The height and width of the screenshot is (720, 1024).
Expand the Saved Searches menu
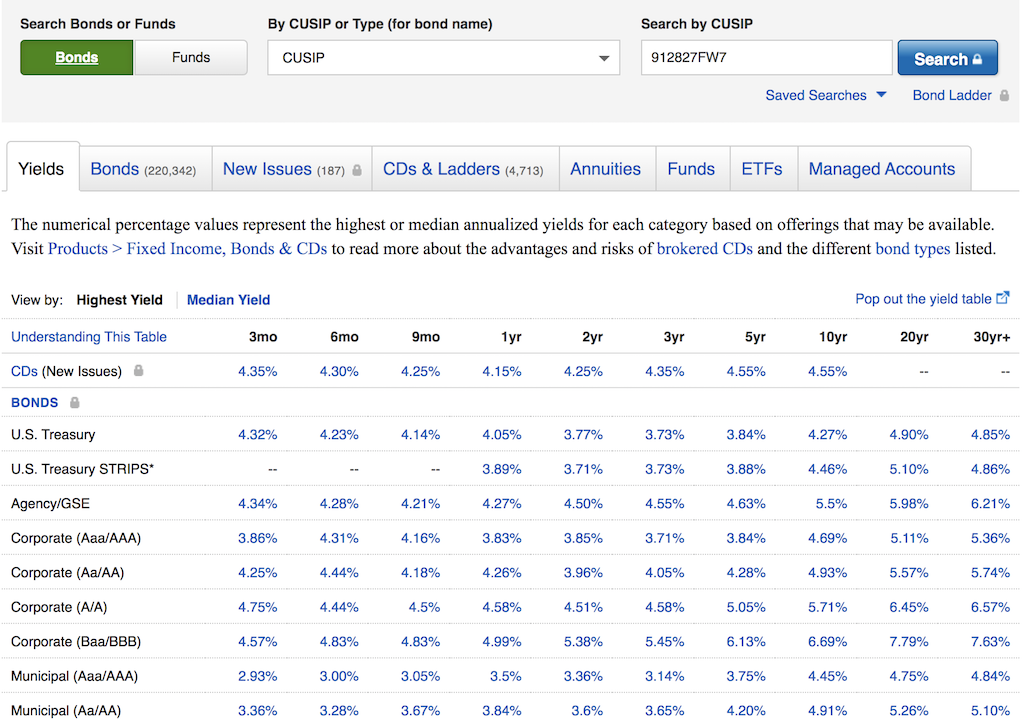tap(826, 96)
